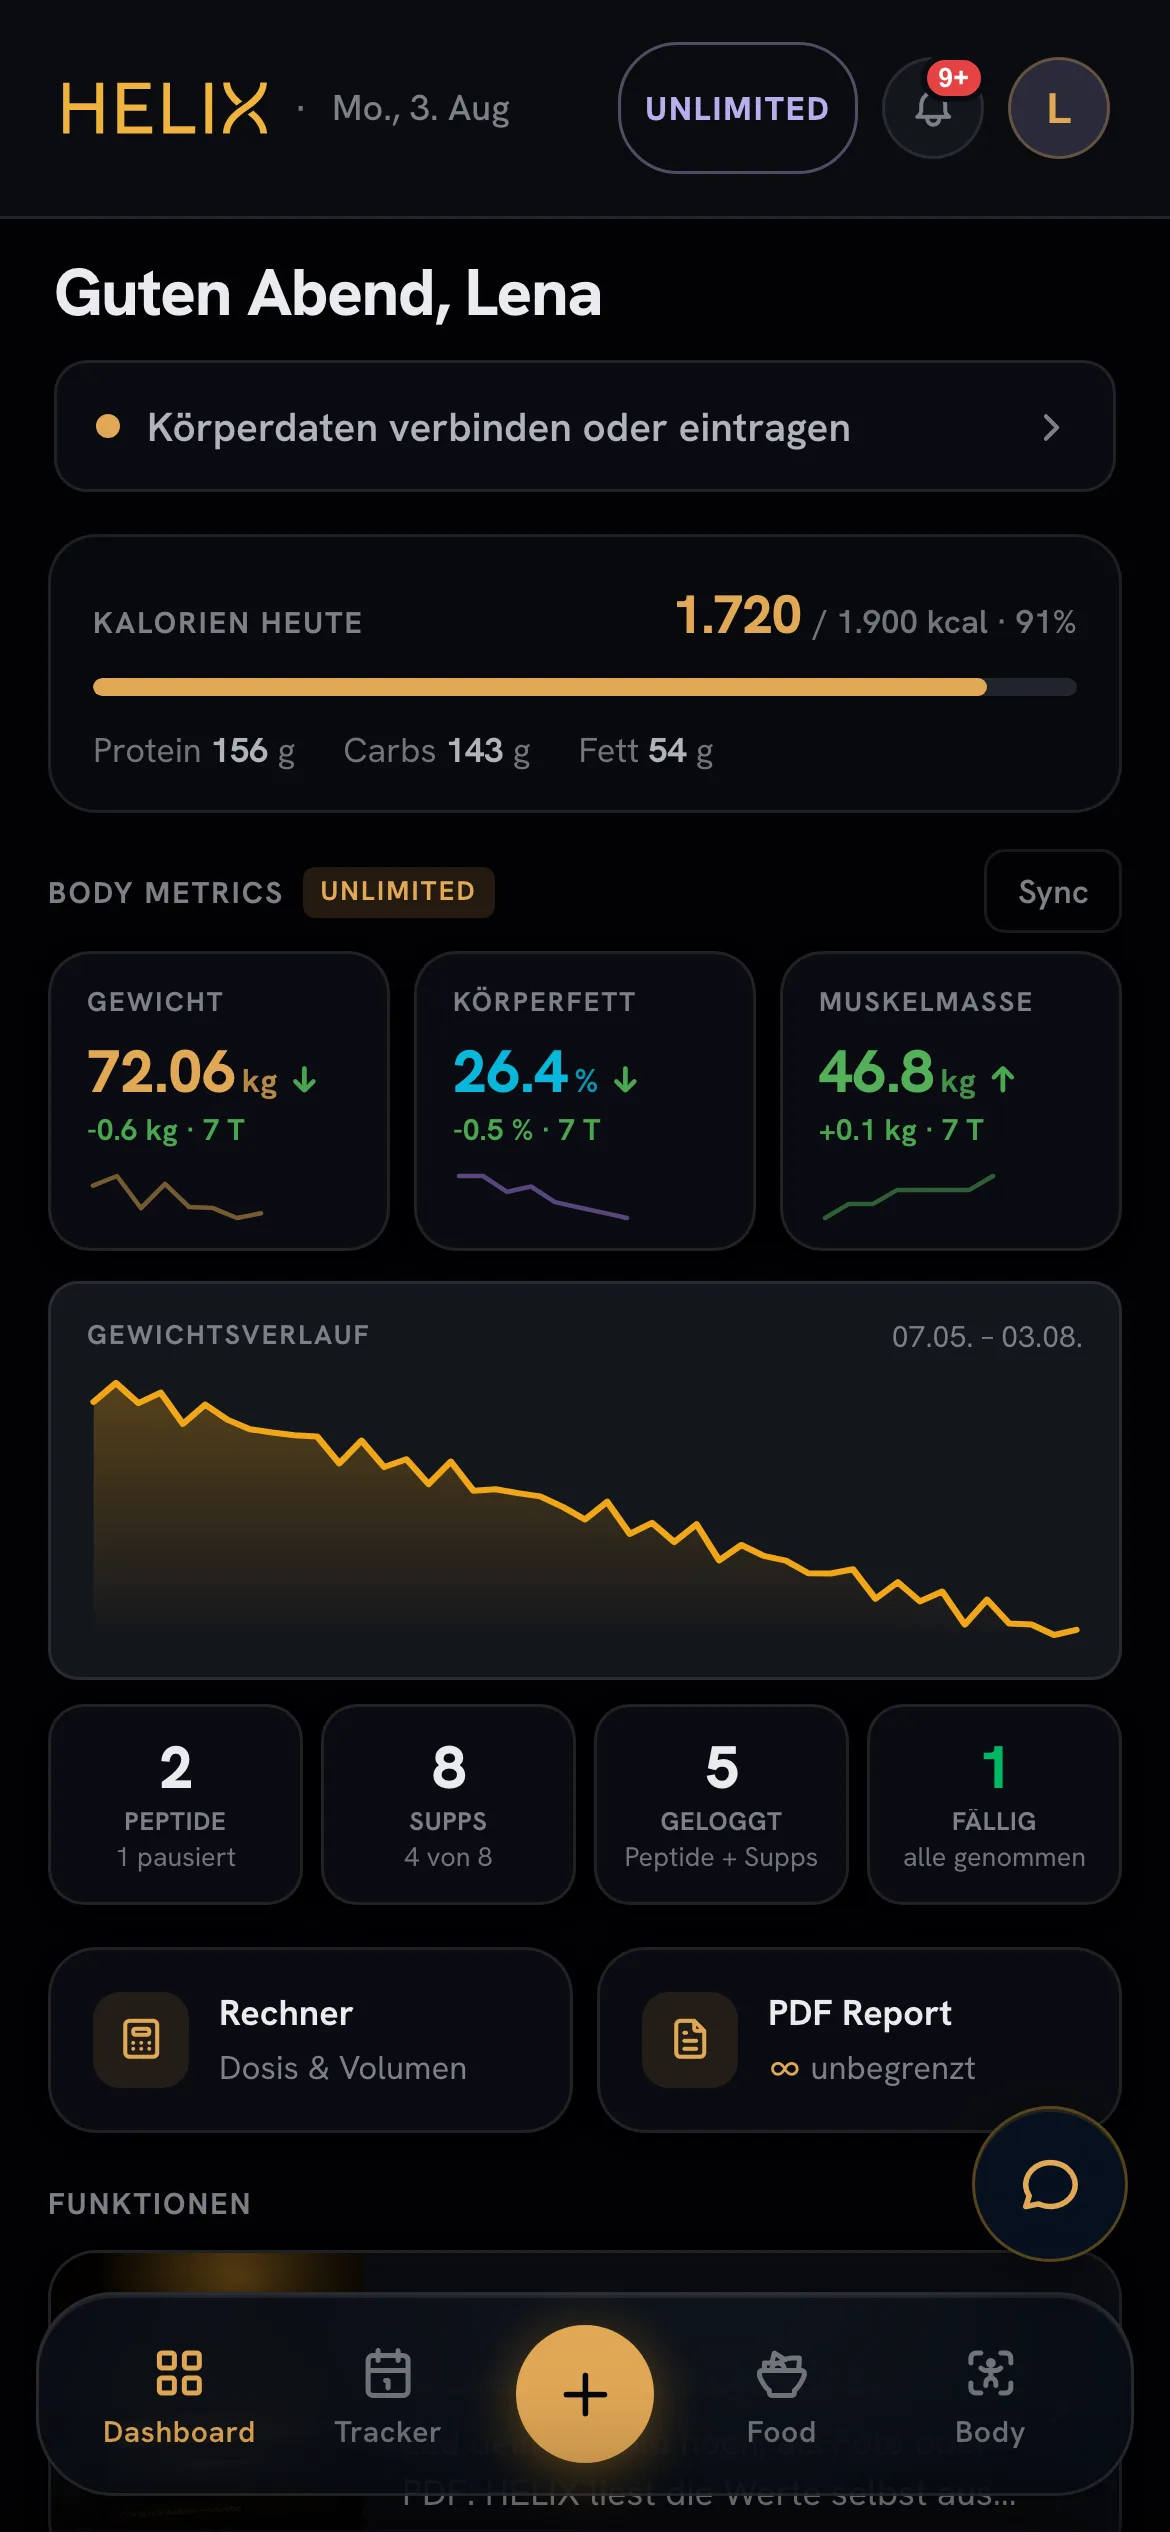This screenshot has width=1170, height=2532.
Task: Tap the infinity symbol next to unbegrenzt
Action: coord(785,2069)
